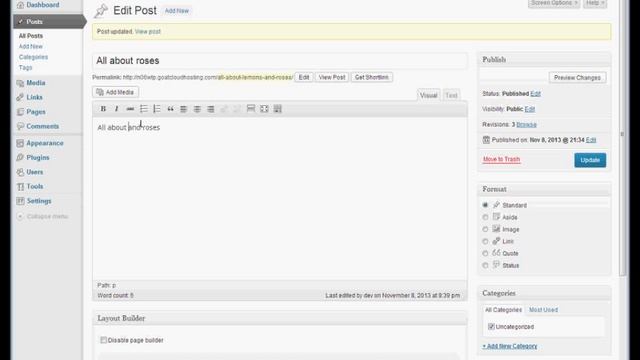Apply strikethrough formatting
Screen dimensions: 640x360
[130, 109]
